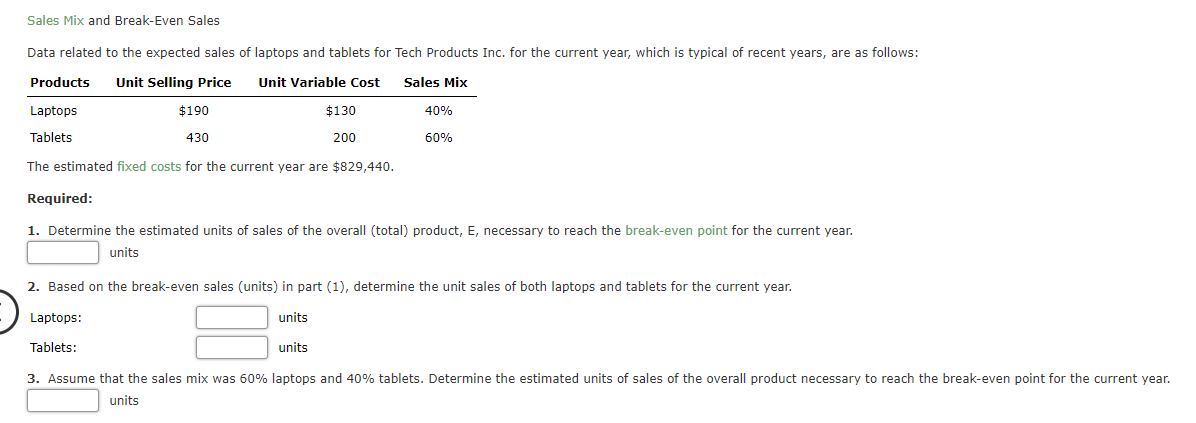
Task: Click the fixed costs glossary link
Action: (150, 166)
